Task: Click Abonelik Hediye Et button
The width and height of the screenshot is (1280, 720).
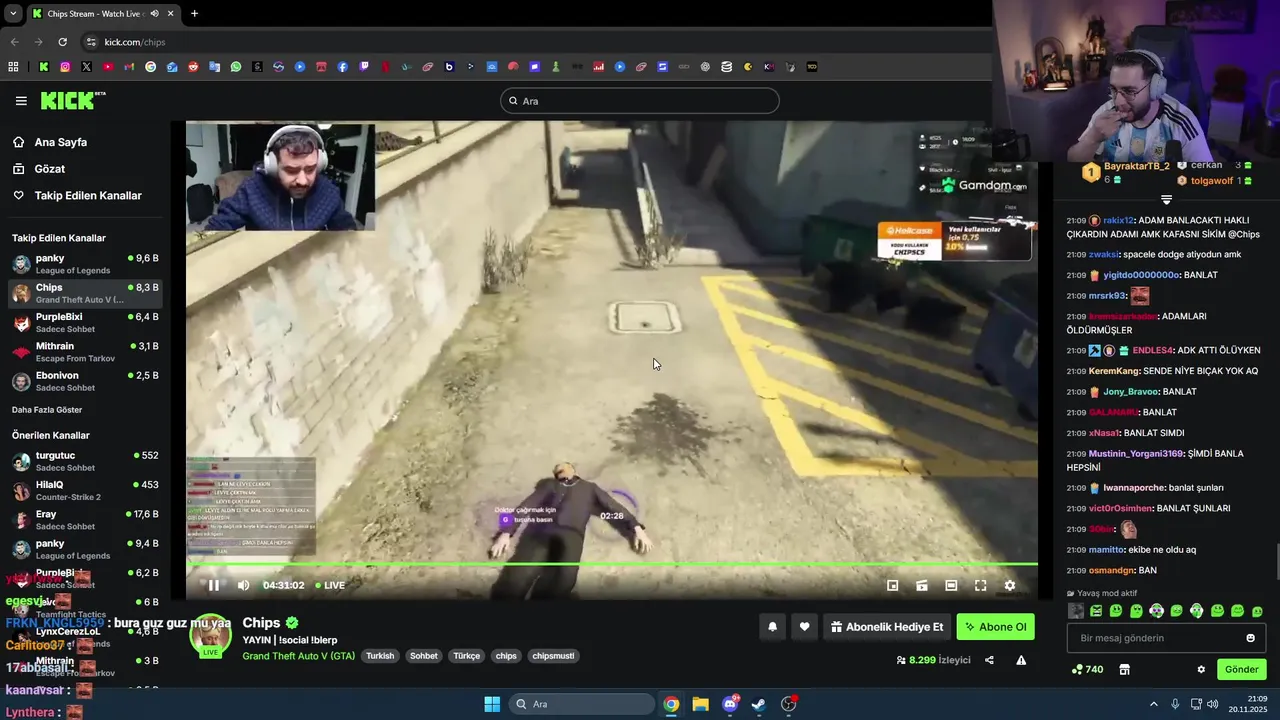Action: 887,627
